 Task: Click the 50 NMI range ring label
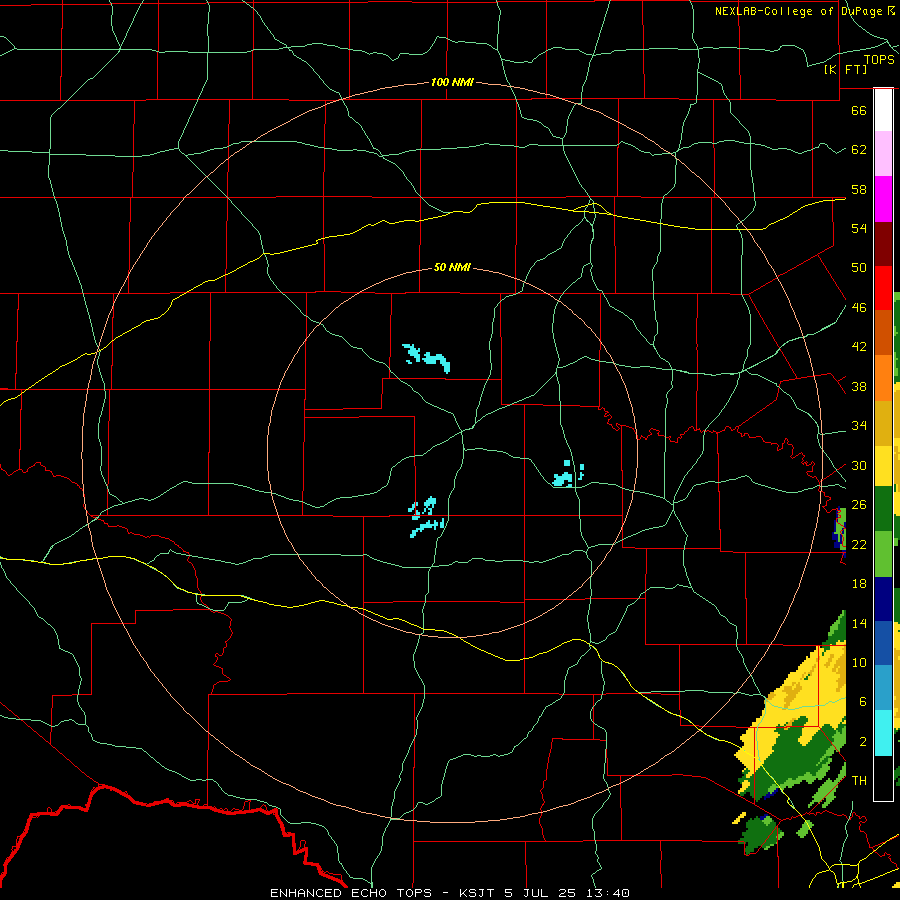452,267
